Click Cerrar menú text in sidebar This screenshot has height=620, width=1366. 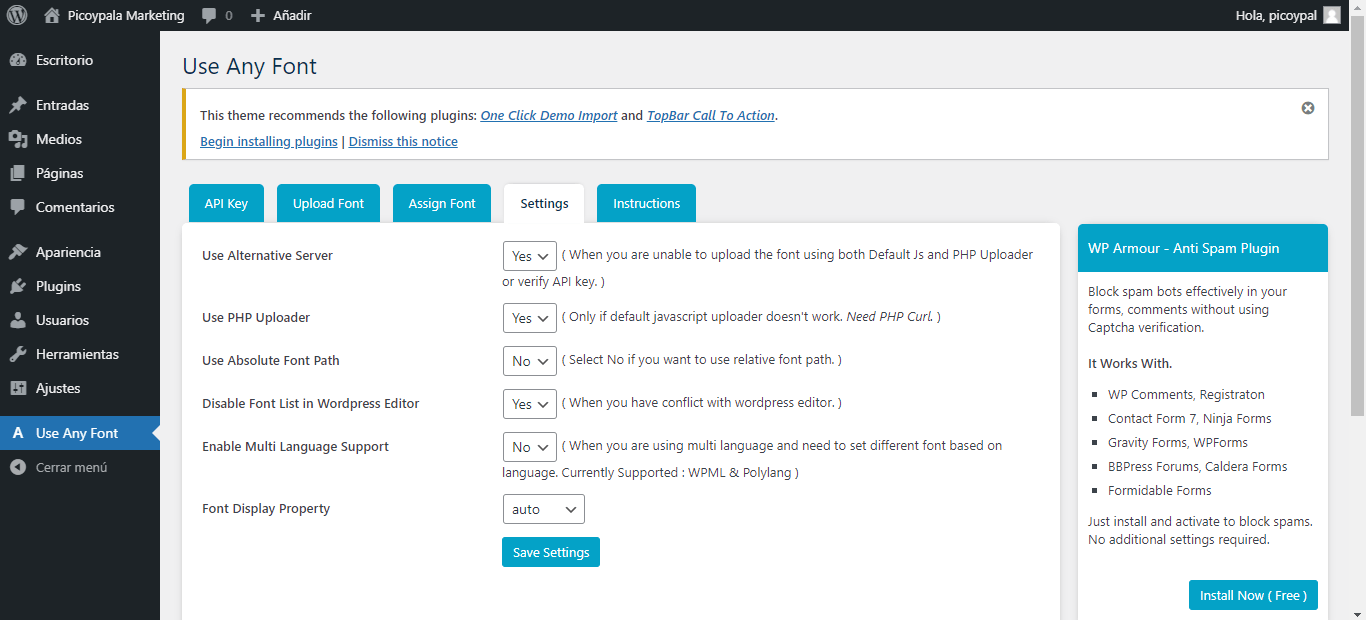click(x=71, y=467)
